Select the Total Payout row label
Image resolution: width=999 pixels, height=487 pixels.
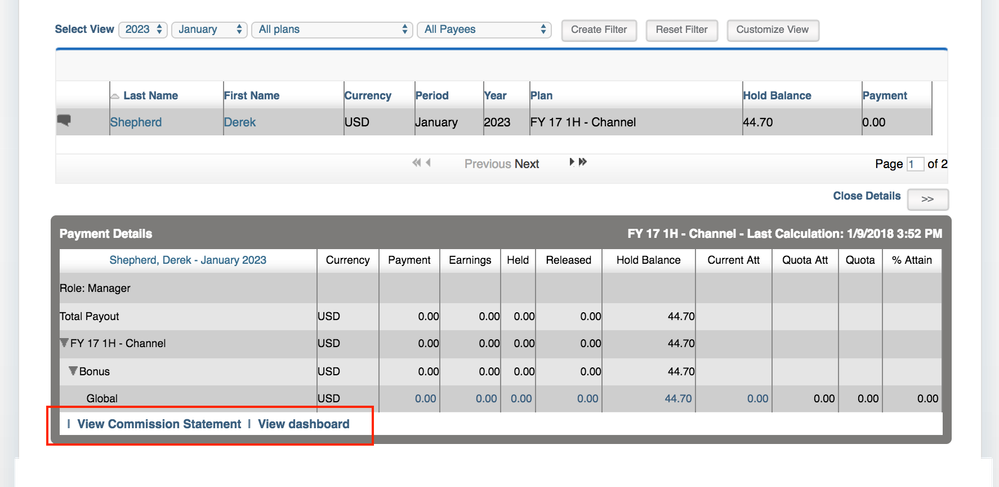point(89,316)
